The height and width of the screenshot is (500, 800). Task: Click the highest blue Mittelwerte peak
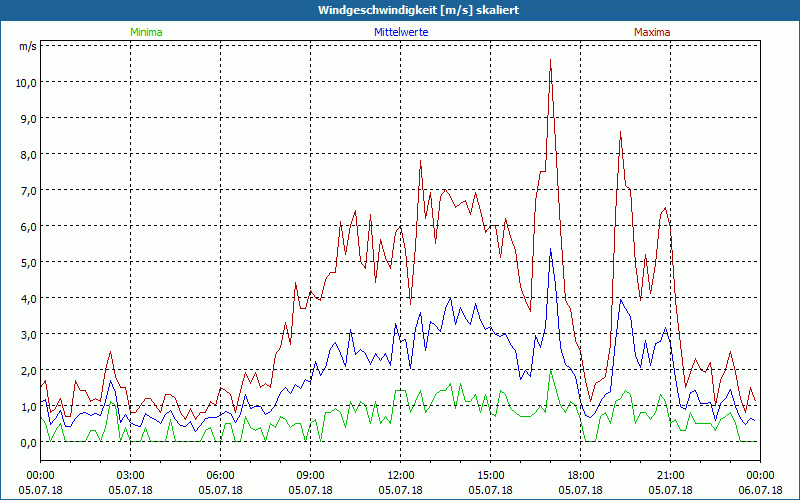pyautogui.click(x=551, y=249)
